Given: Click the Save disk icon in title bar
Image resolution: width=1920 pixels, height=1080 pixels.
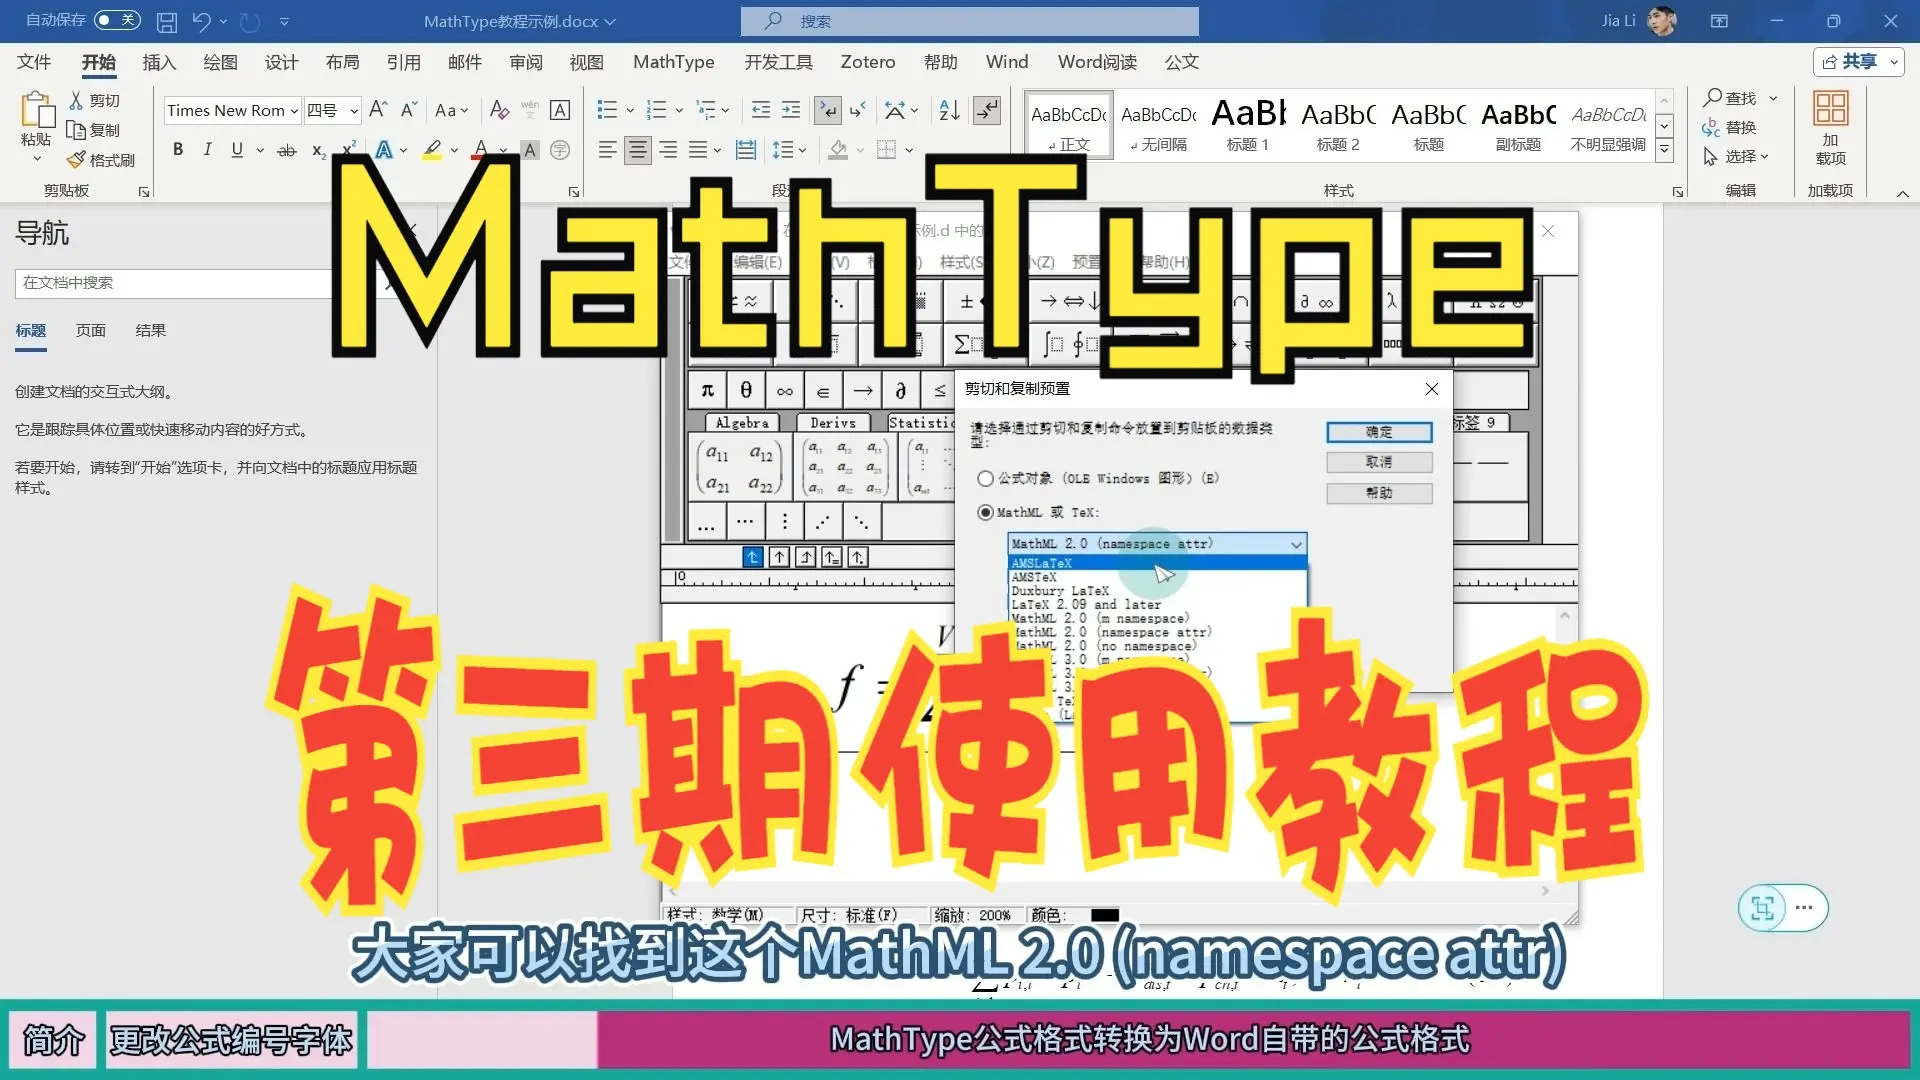Looking at the screenshot, I should 167,21.
